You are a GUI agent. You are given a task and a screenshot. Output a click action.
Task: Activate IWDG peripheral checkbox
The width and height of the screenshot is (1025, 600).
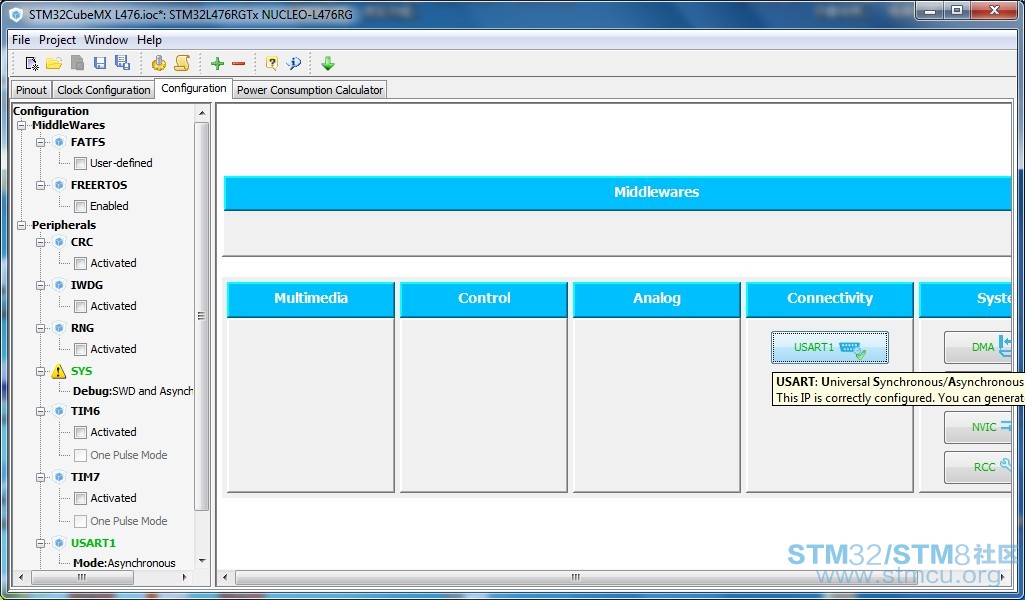[x=80, y=307]
